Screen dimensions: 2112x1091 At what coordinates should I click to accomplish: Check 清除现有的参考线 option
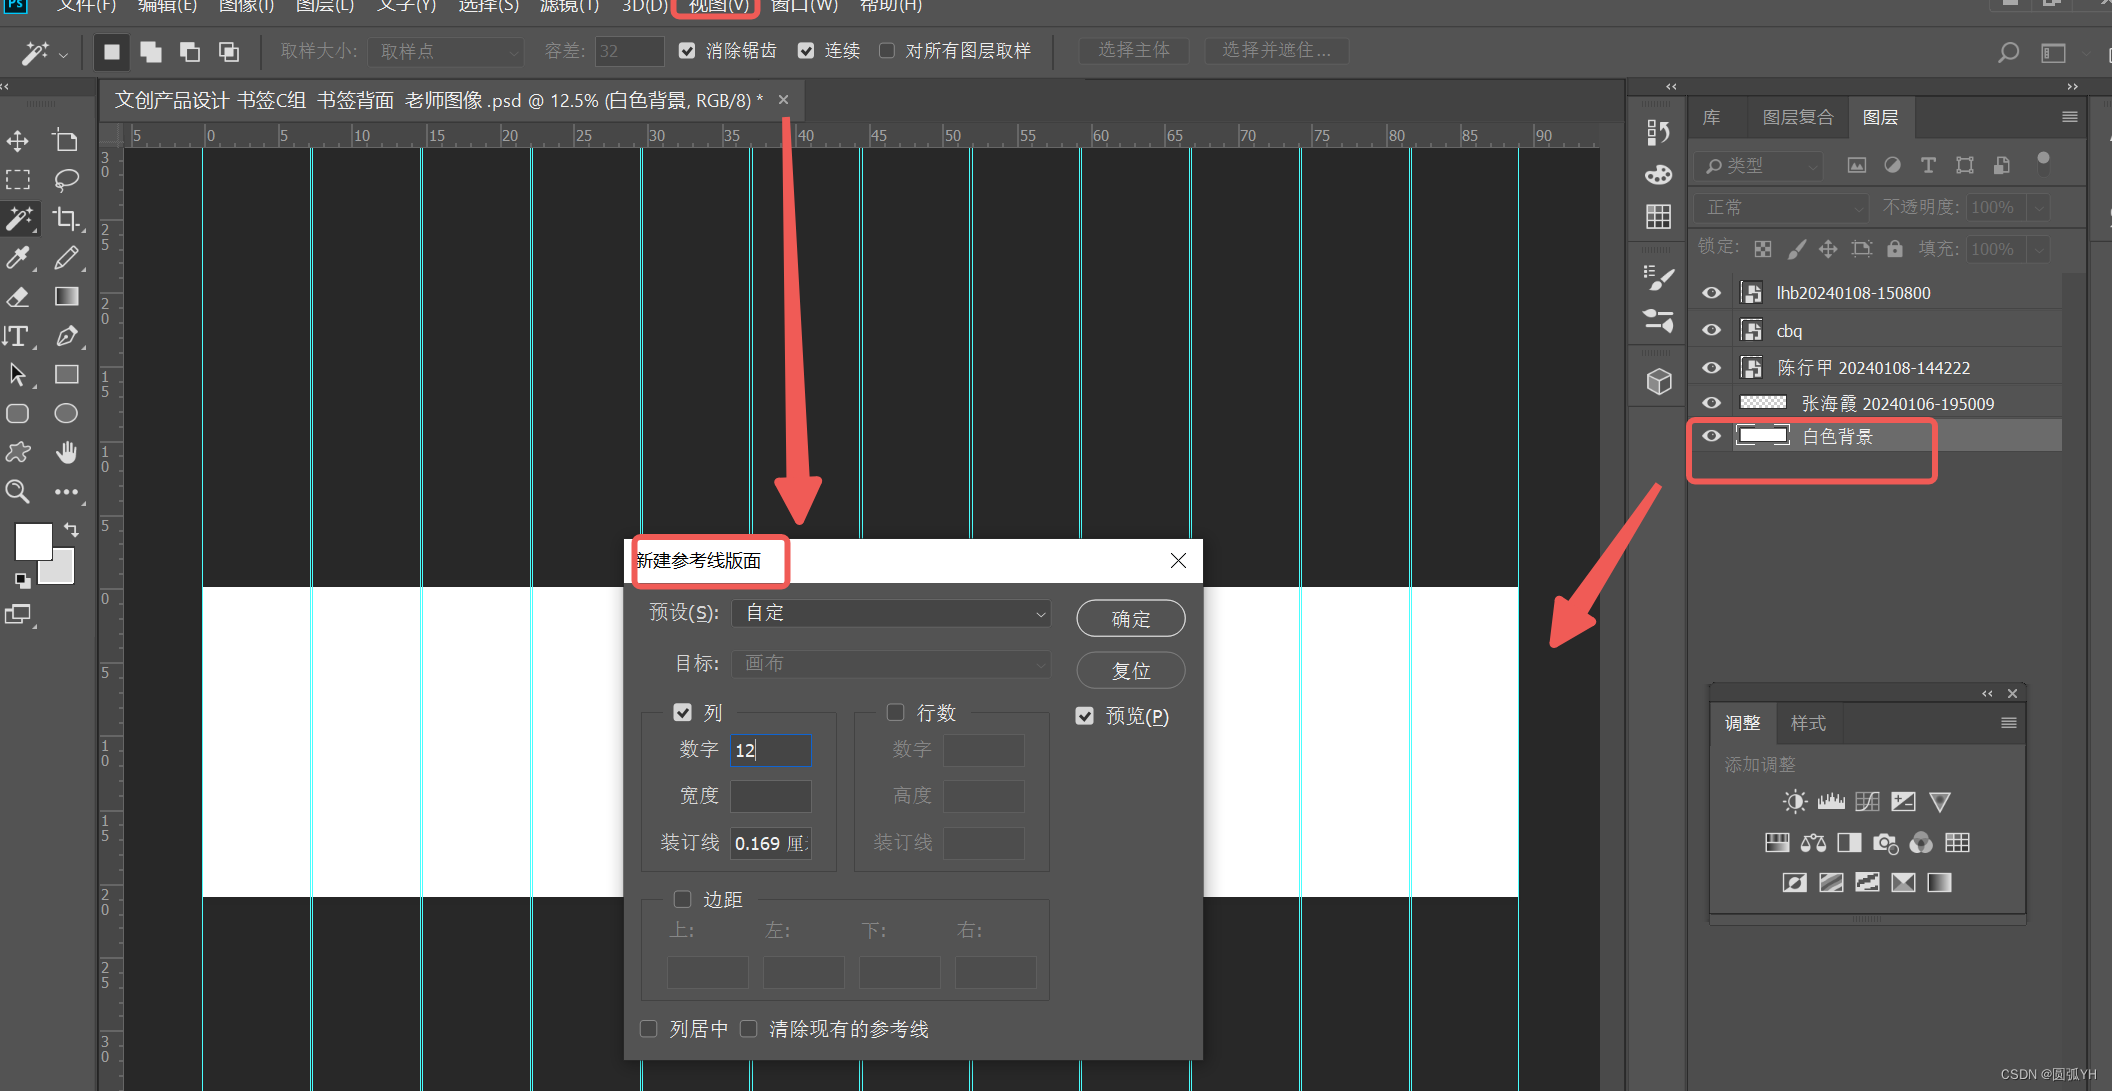[x=749, y=1029]
